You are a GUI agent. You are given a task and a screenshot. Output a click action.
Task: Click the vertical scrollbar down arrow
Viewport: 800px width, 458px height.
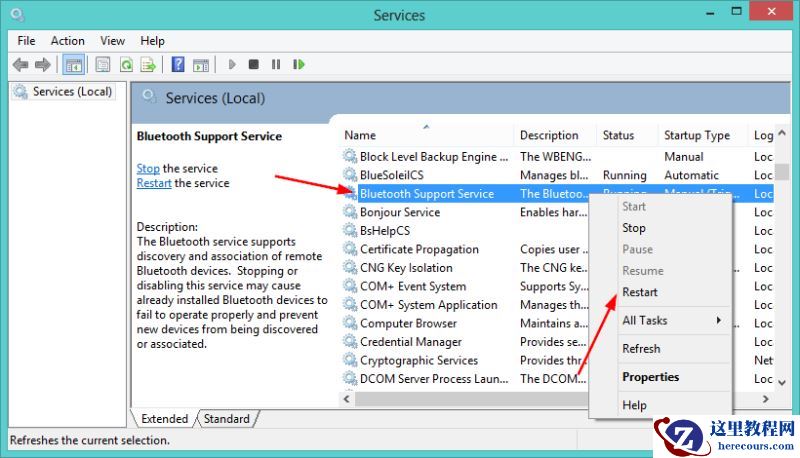point(782,382)
